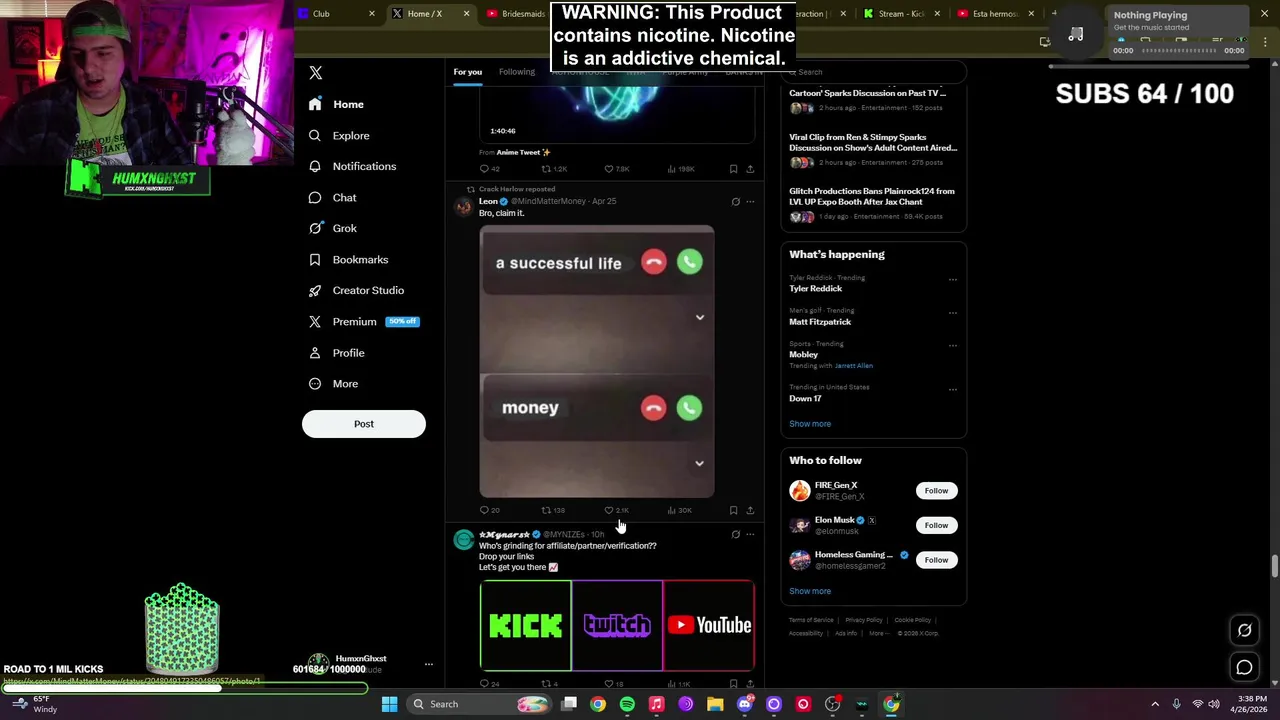Open account menu next to HumxnGhxst

pyautogui.click(x=428, y=664)
